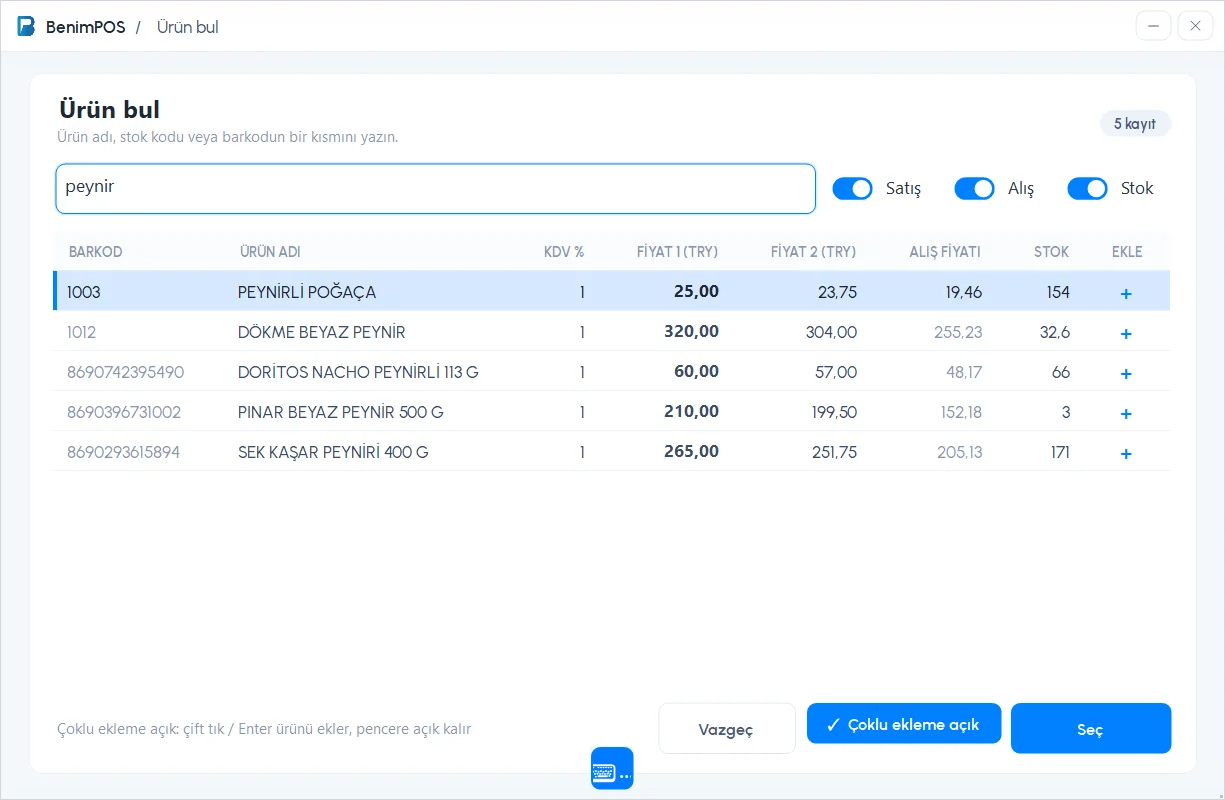Toggle the Alış switch

[975, 188]
